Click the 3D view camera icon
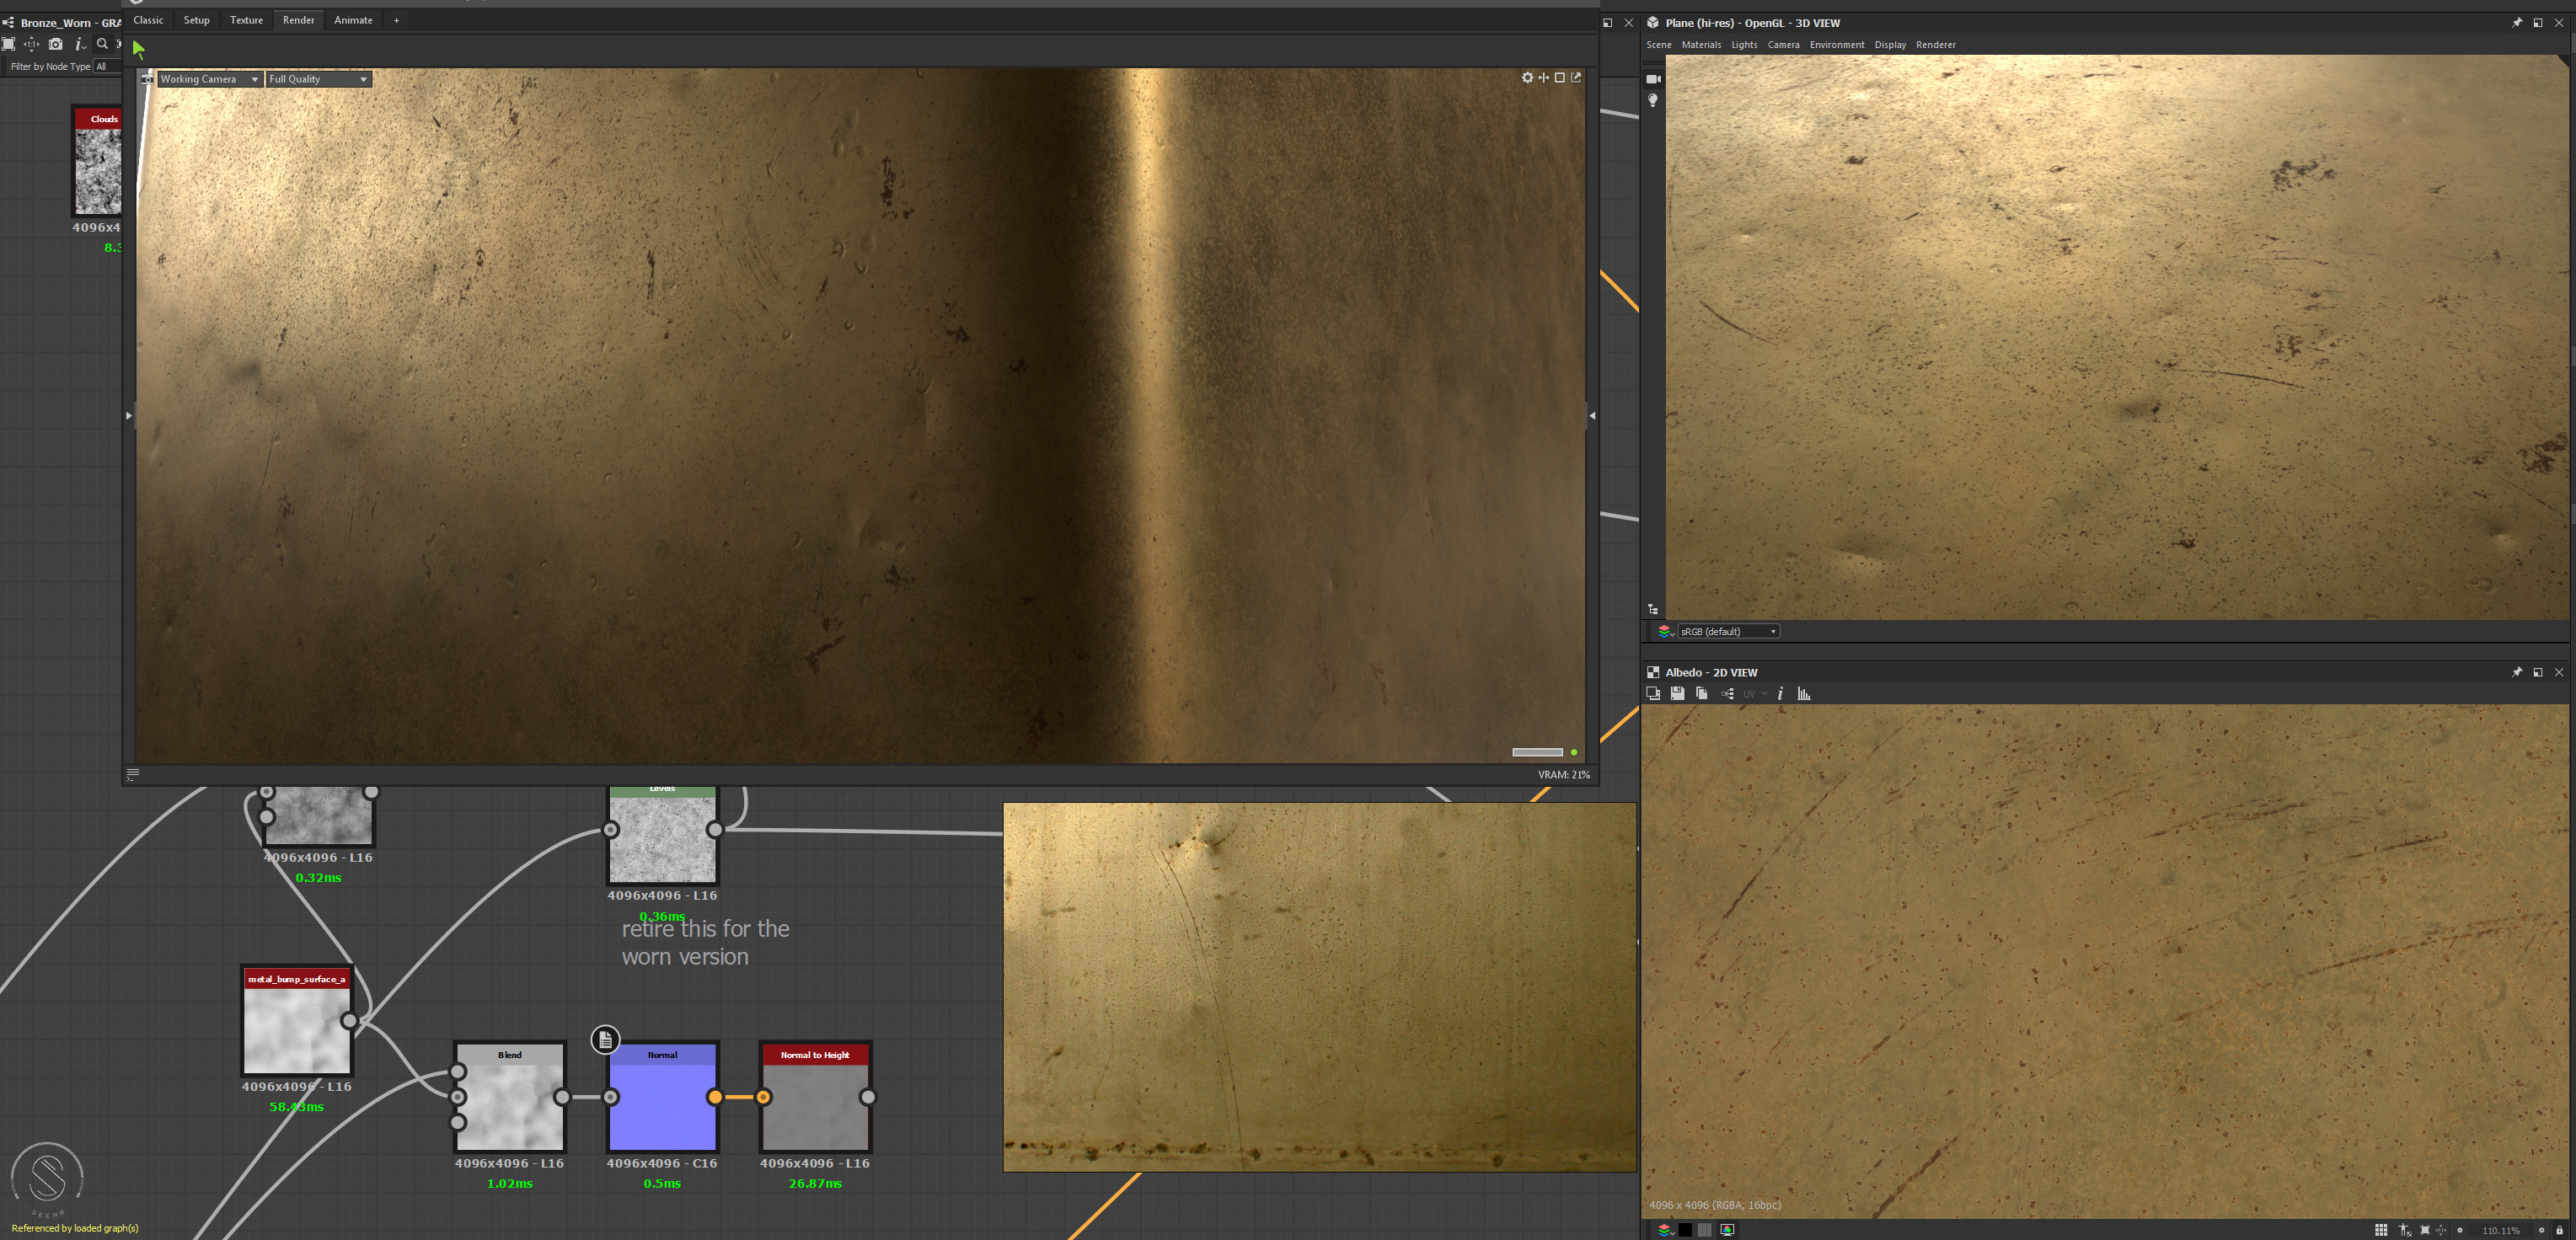Viewport: 2576px width, 1240px height. (1653, 79)
